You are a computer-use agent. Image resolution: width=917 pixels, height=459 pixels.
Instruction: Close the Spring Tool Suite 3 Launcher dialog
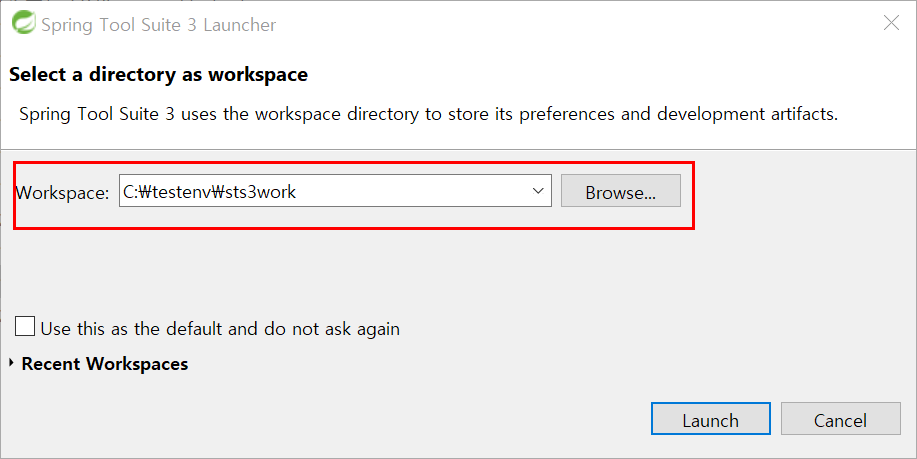coord(891,23)
